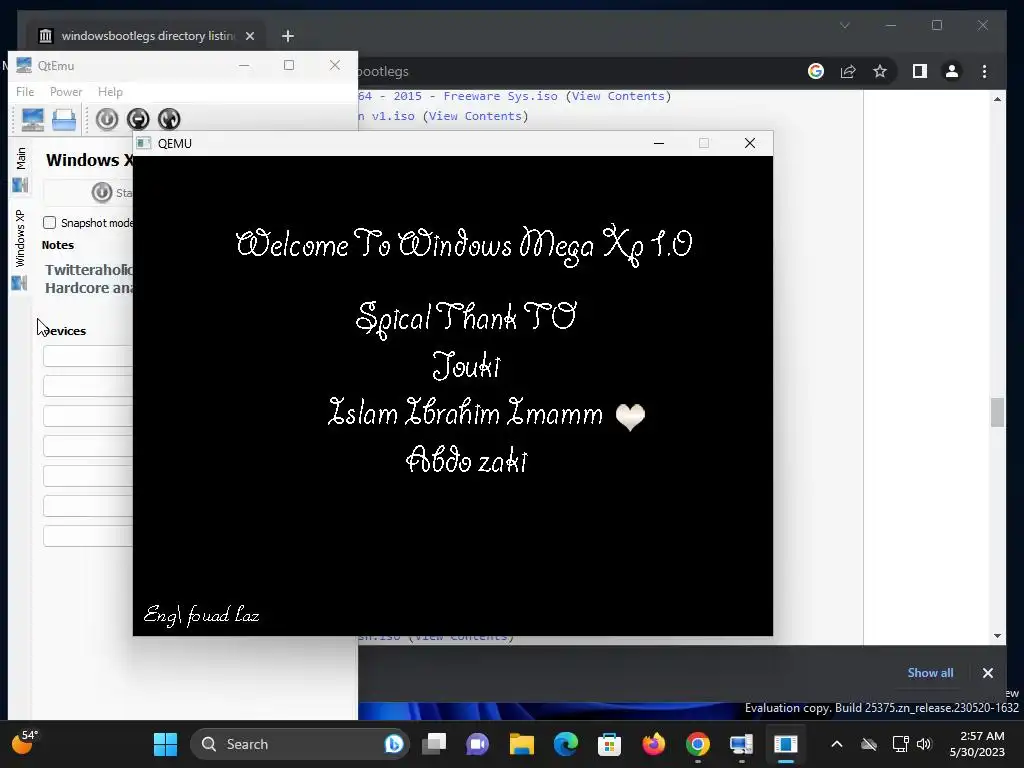Image resolution: width=1024 pixels, height=768 pixels.
Task: Close the windowsbootlegs browser tab
Action: tap(250, 36)
